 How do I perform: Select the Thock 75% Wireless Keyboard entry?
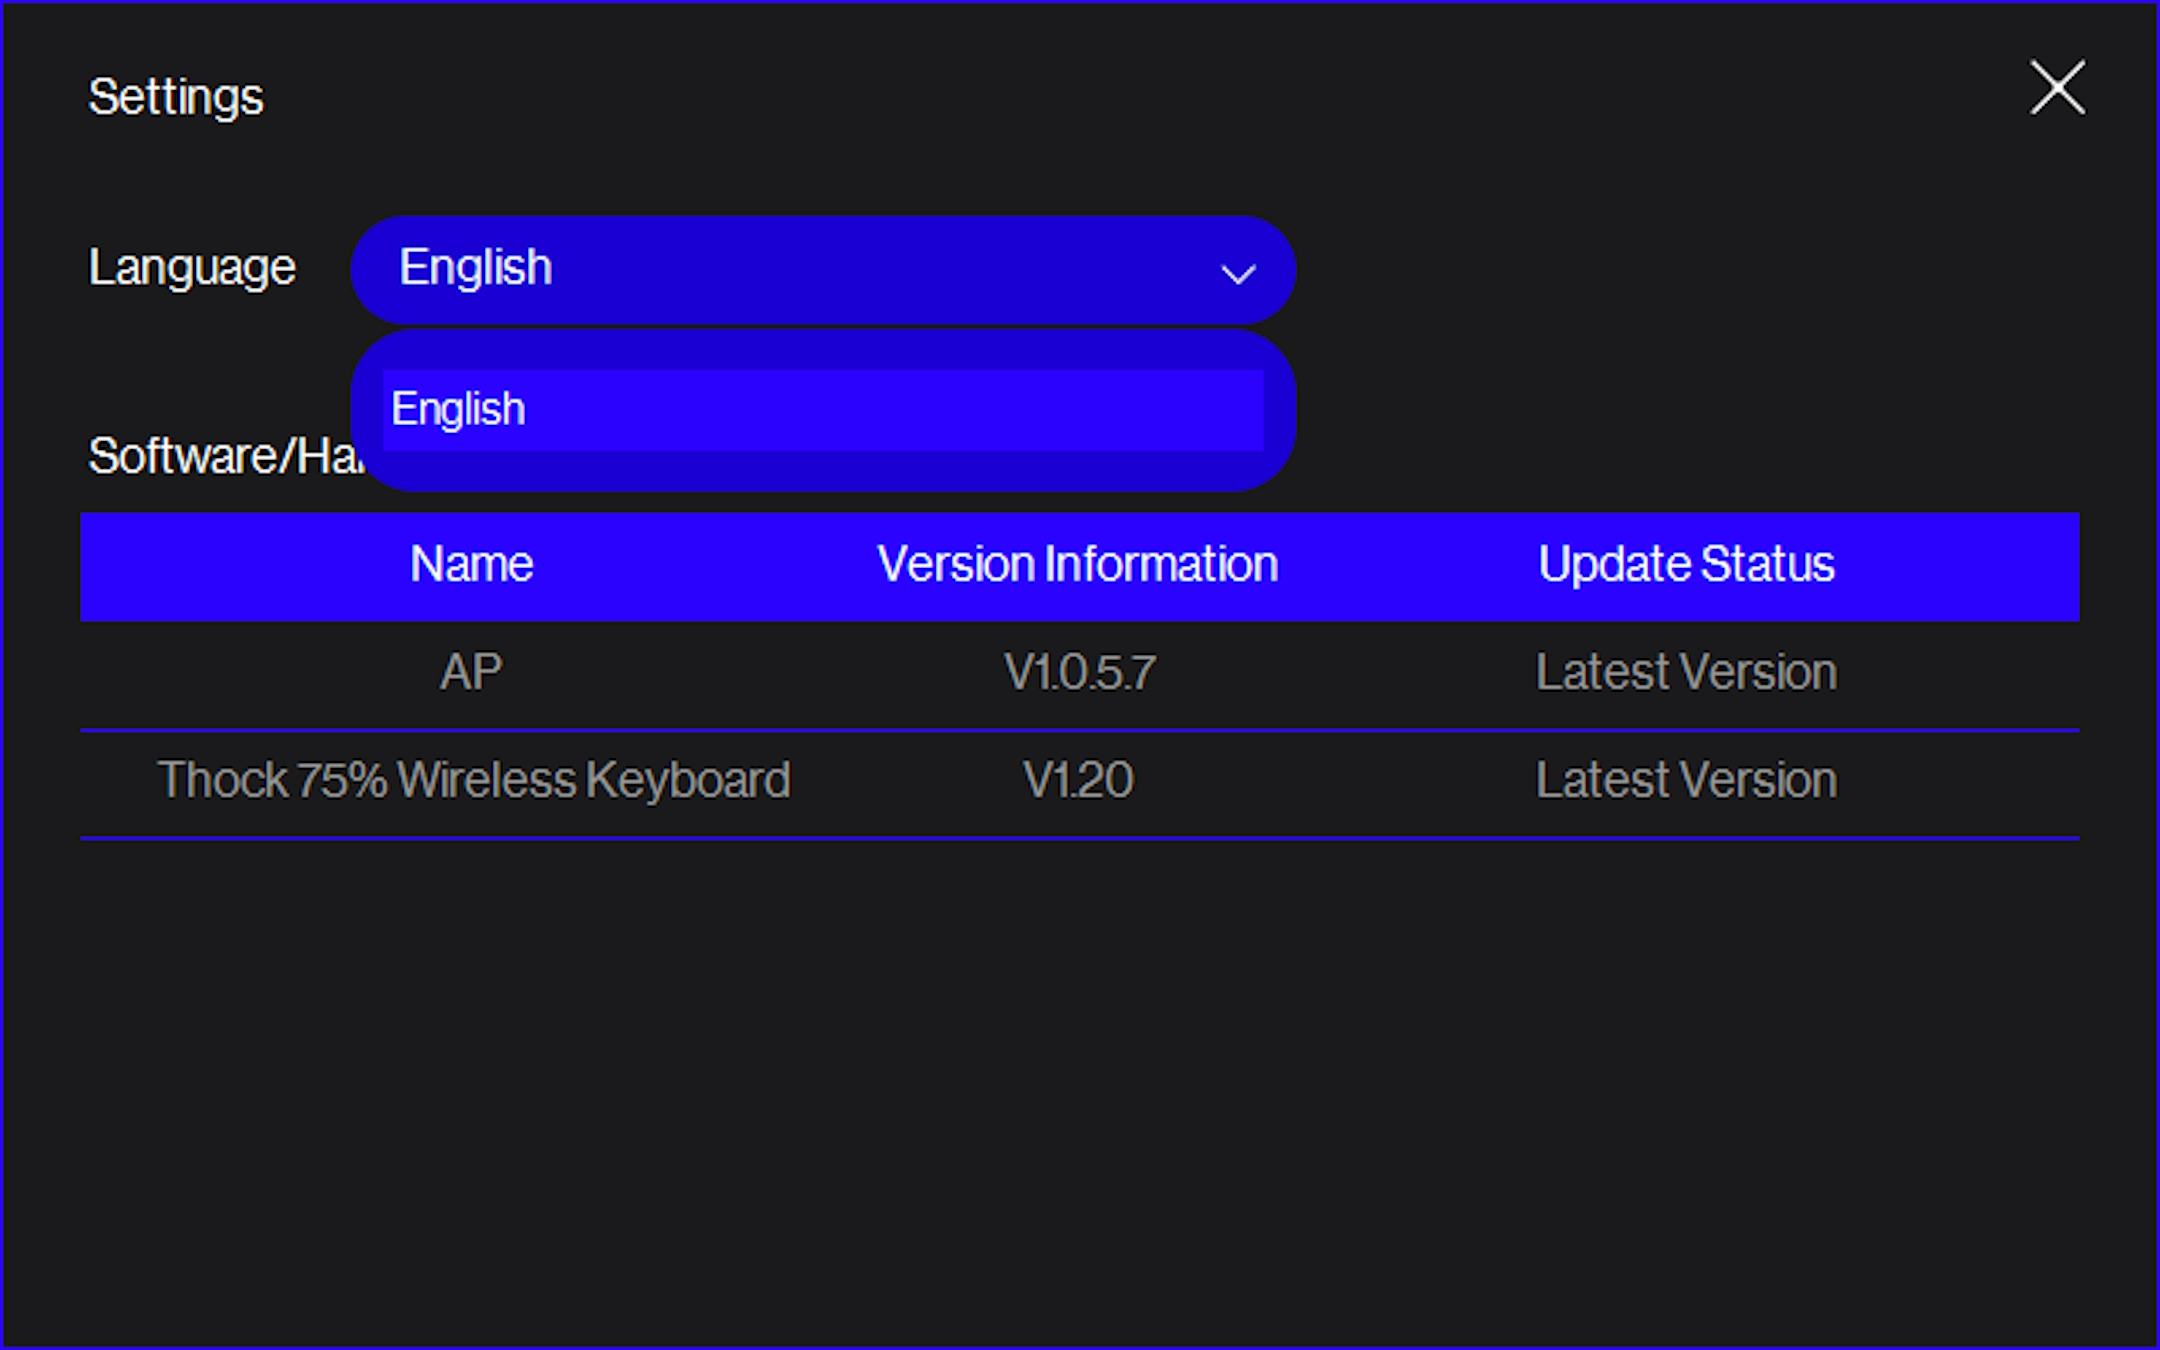click(474, 780)
